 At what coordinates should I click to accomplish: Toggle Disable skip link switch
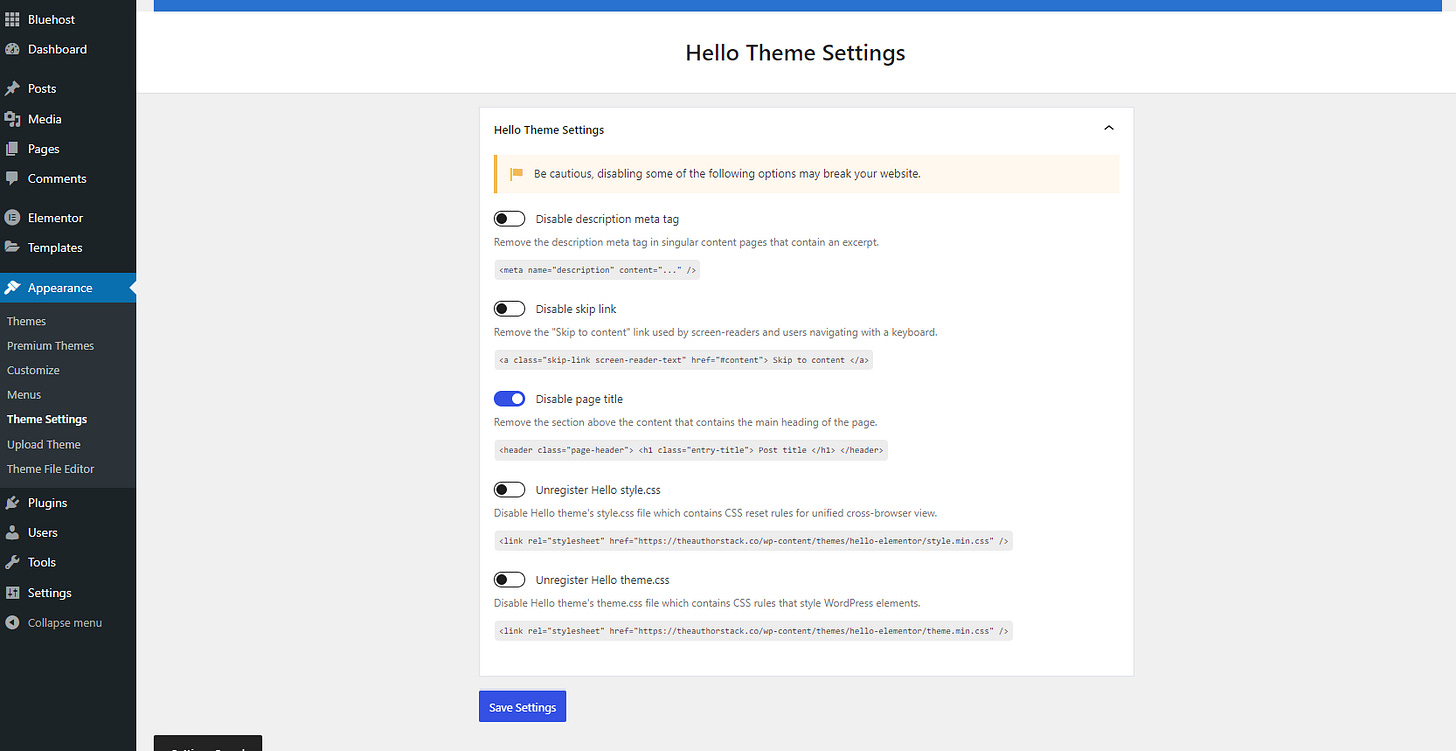click(509, 309)
